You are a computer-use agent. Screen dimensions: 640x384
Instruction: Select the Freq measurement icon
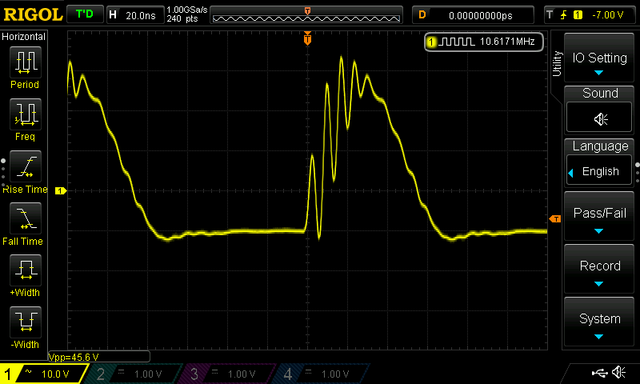25,114
